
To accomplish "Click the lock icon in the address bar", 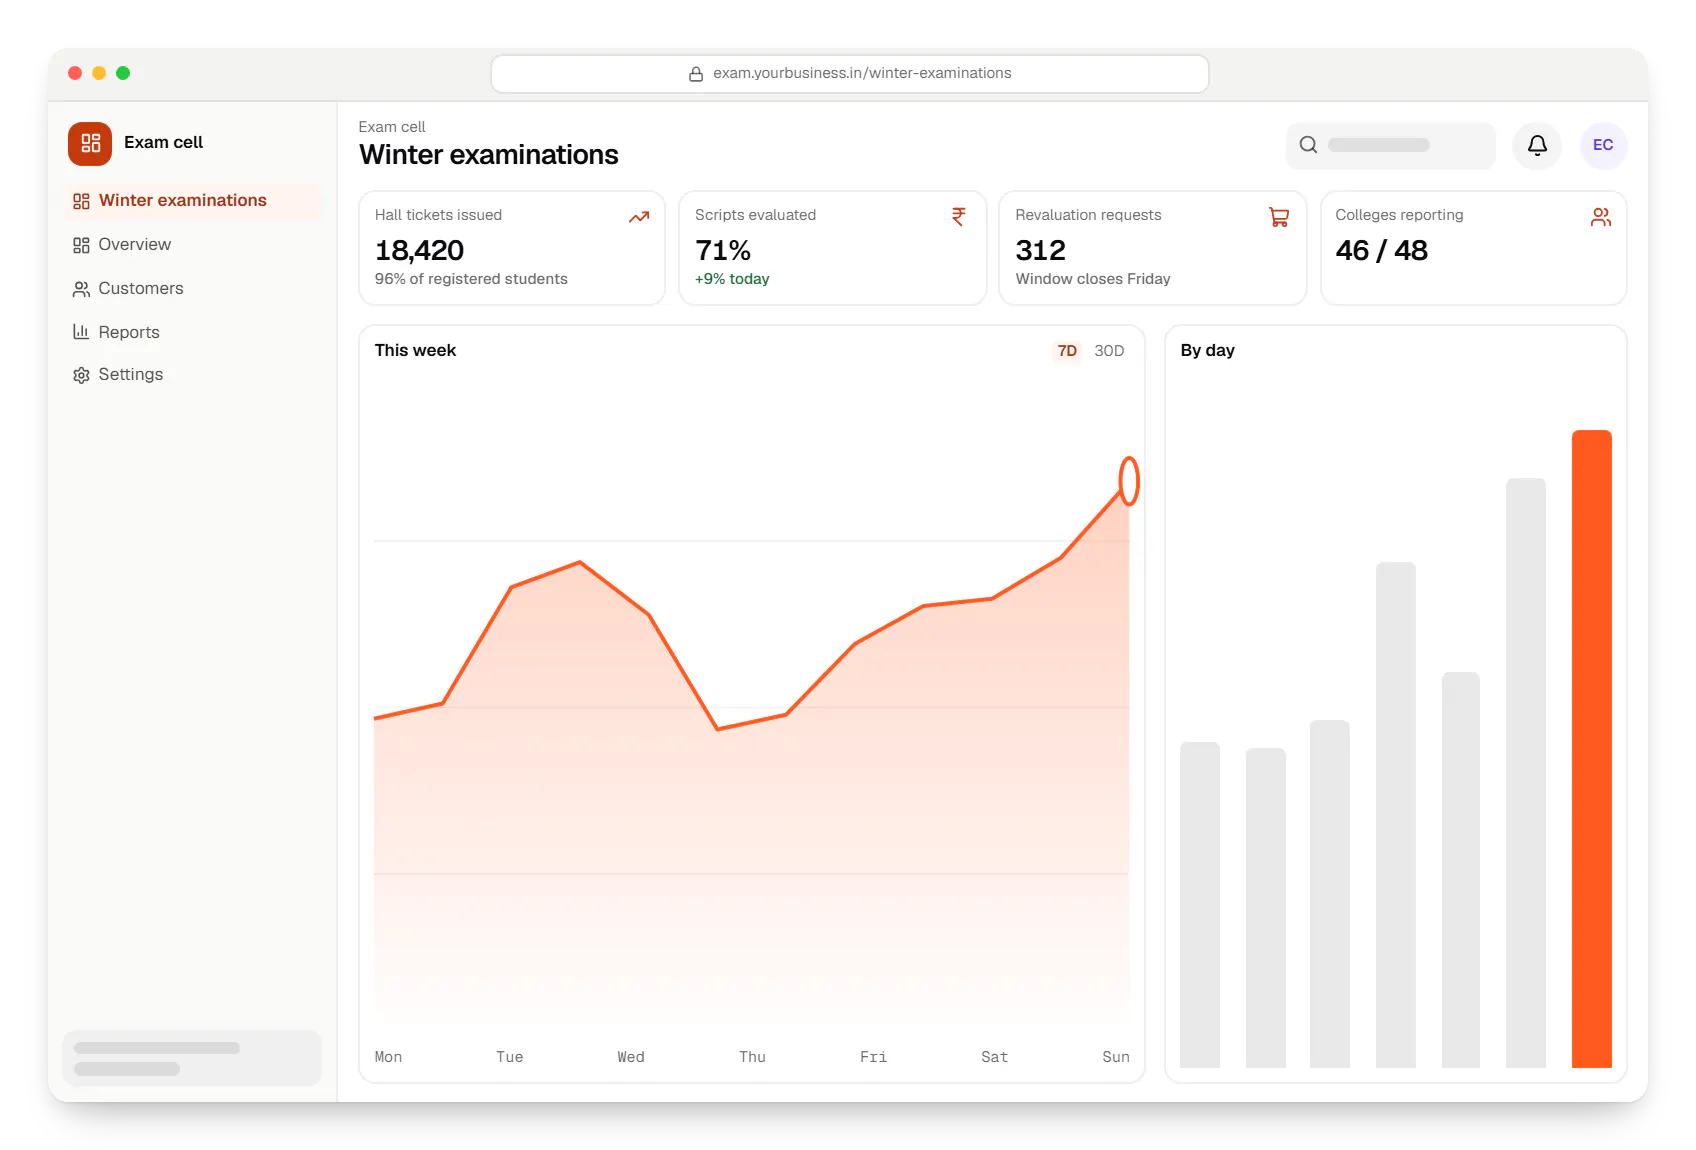I will 696,74.
